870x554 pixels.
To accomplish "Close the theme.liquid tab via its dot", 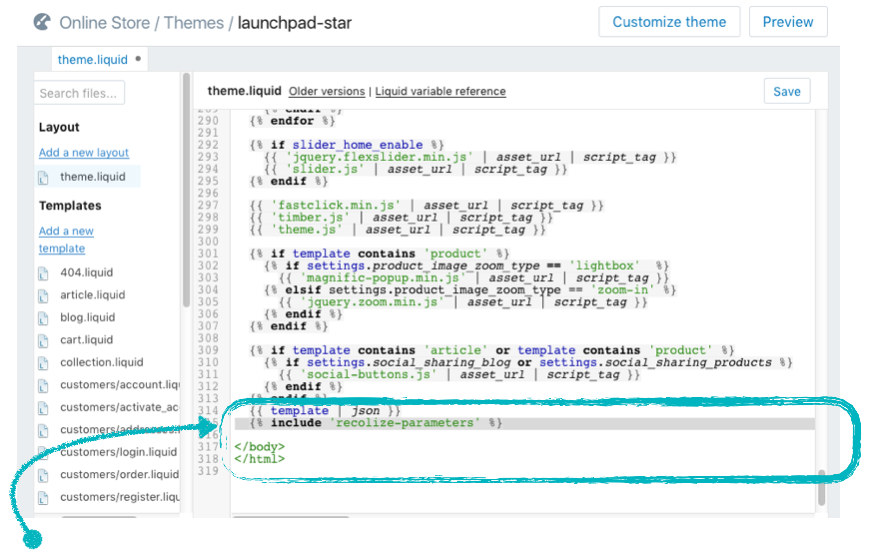I will pyautogui.click(x=138, y=58).
